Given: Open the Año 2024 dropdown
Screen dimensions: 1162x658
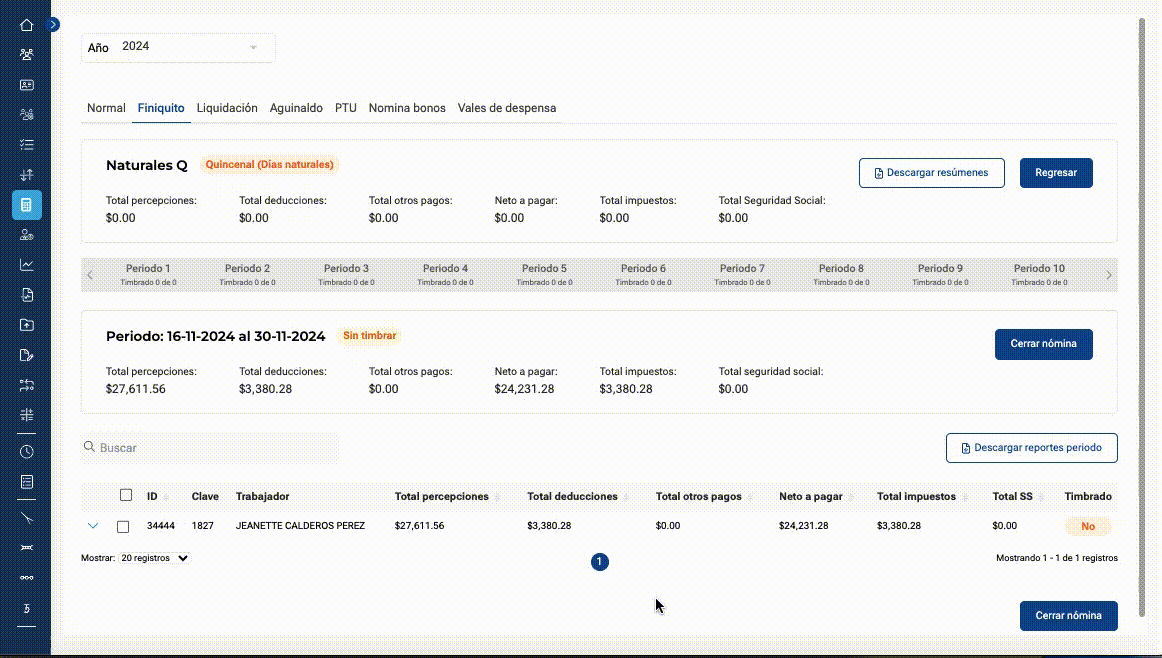Looking at the screenshot, I should coord(178,47).
